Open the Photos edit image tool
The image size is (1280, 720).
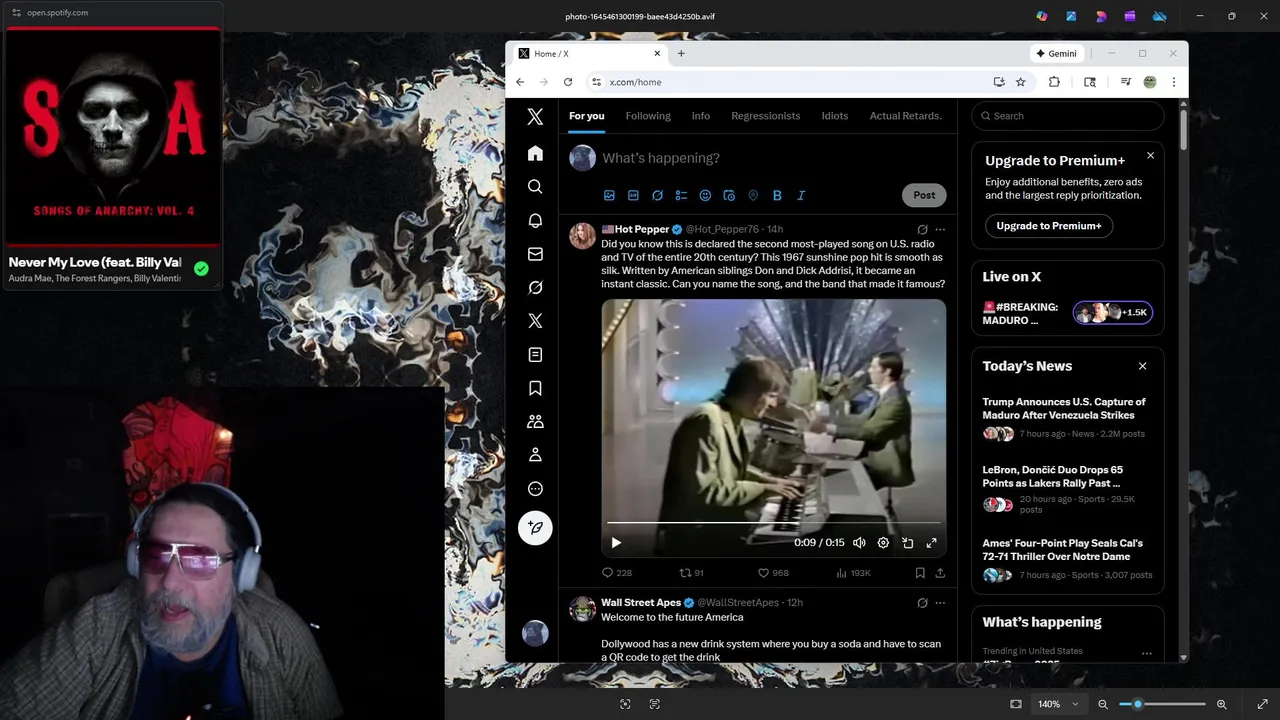[x=1071, y=16]
